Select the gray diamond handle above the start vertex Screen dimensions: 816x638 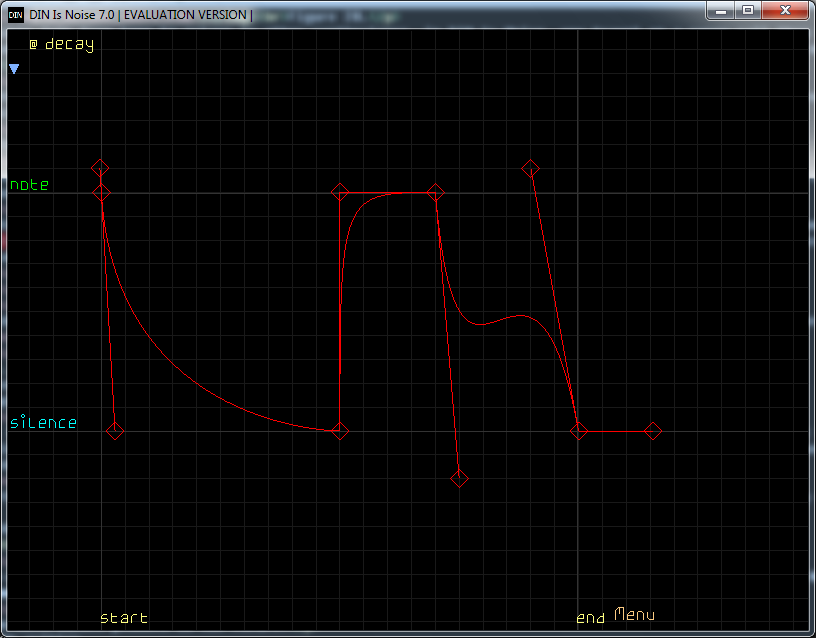point(100,168)
